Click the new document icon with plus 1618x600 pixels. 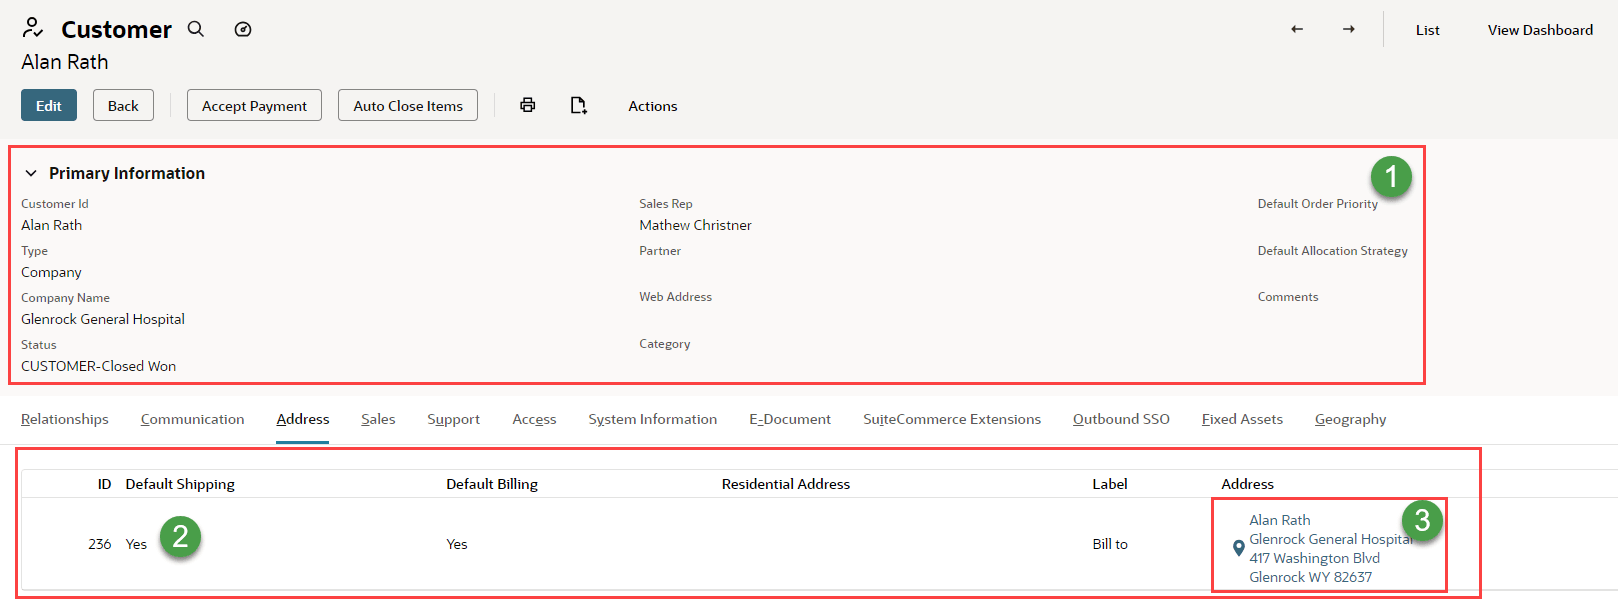point(579,105)
